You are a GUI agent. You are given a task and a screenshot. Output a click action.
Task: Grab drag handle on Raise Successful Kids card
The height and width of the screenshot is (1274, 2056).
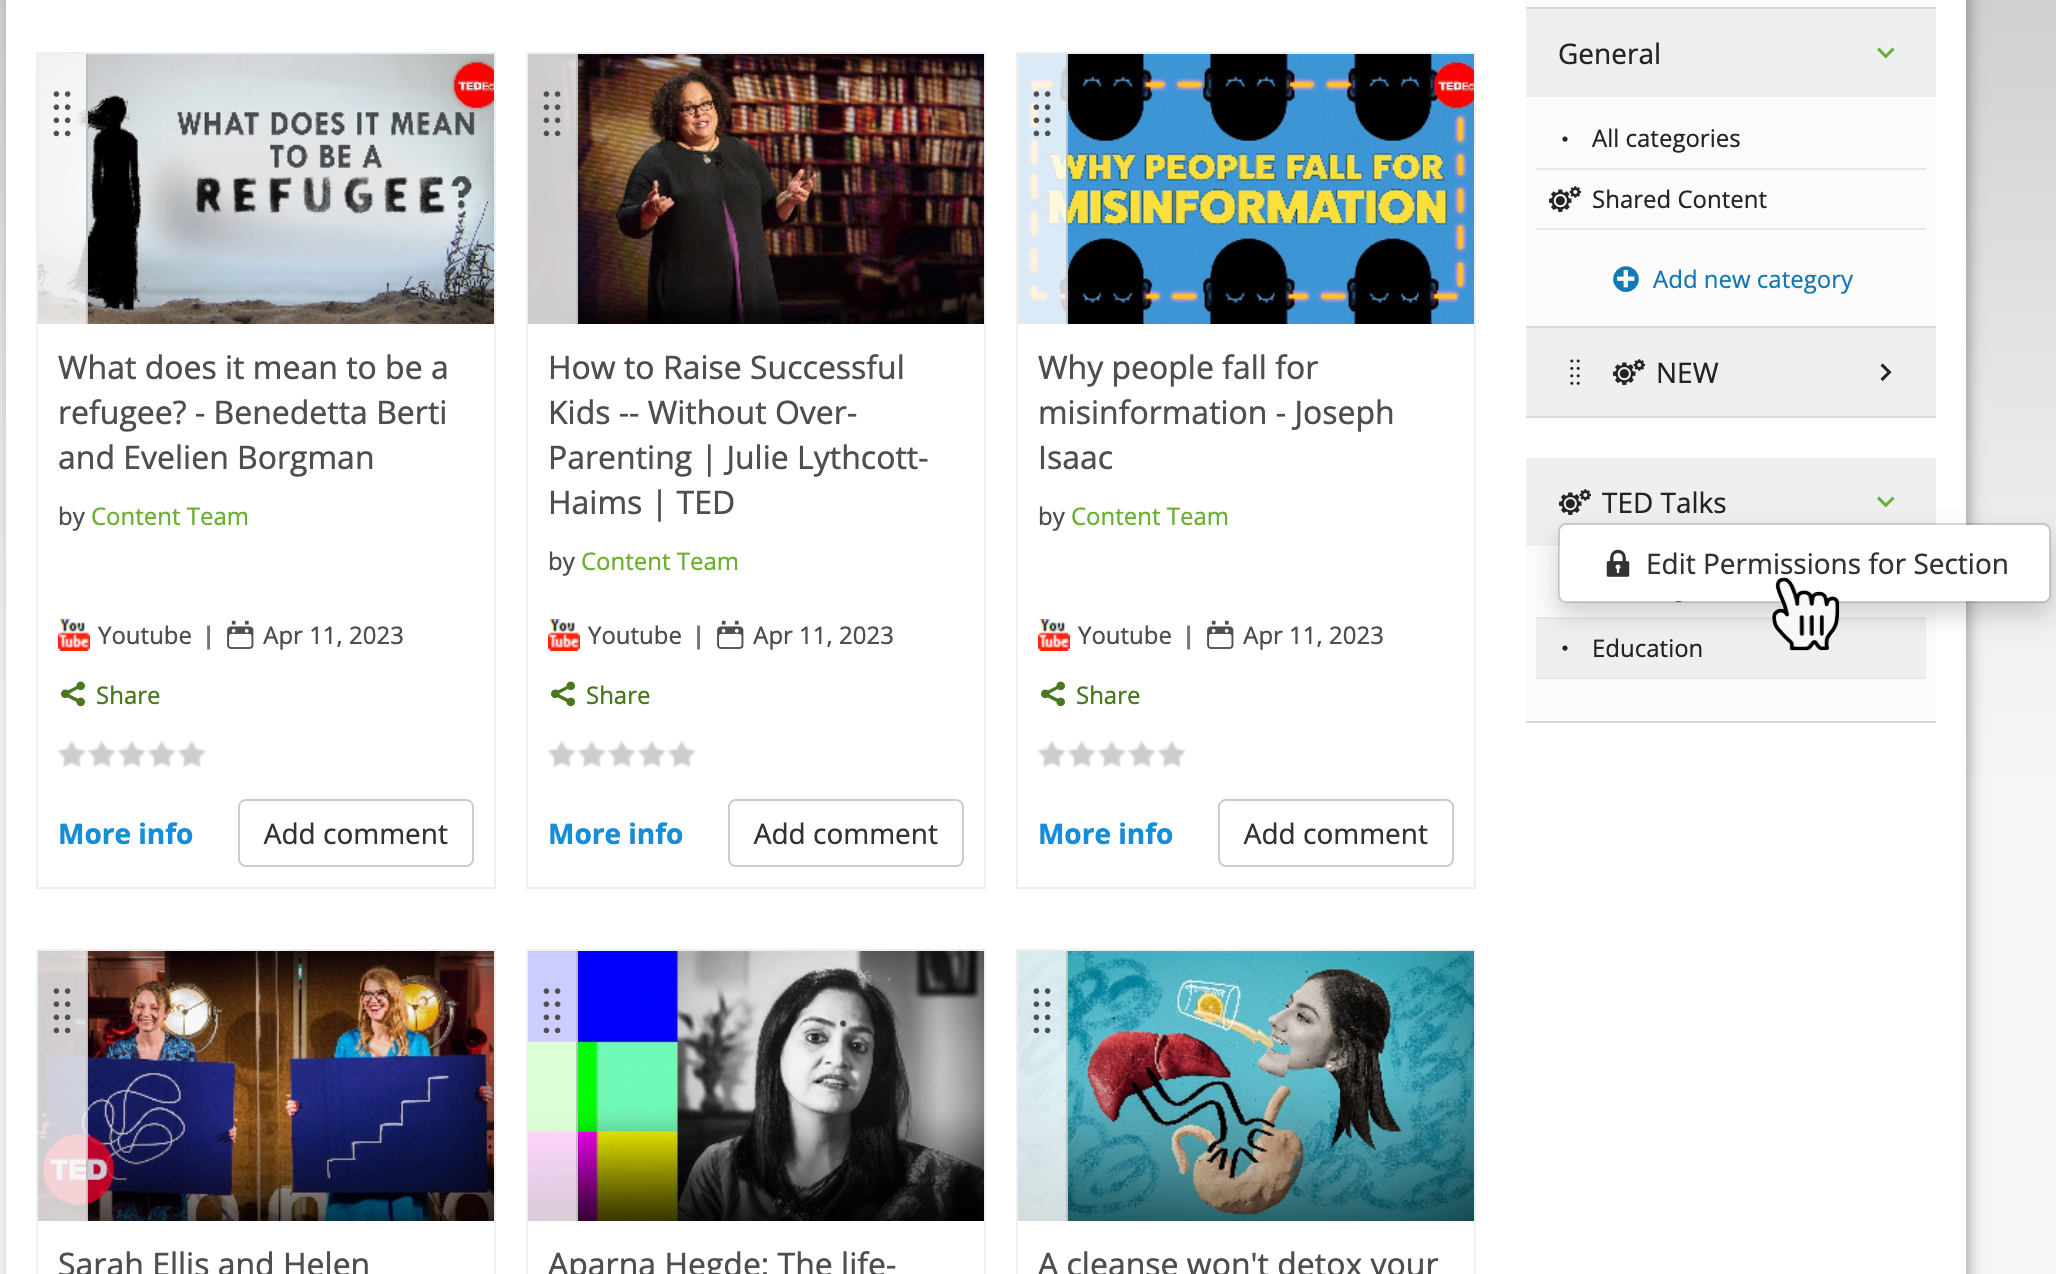tap(552, 113)
